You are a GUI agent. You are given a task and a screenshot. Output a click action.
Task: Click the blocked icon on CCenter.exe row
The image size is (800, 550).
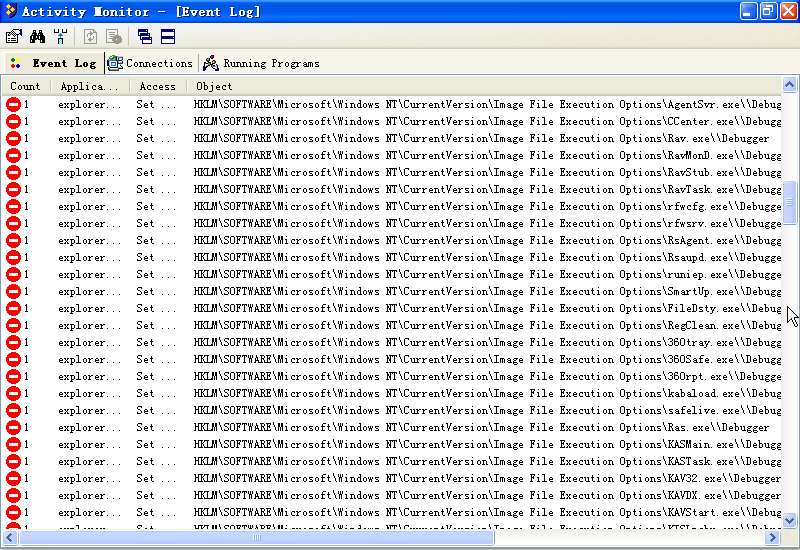point(13,121)
